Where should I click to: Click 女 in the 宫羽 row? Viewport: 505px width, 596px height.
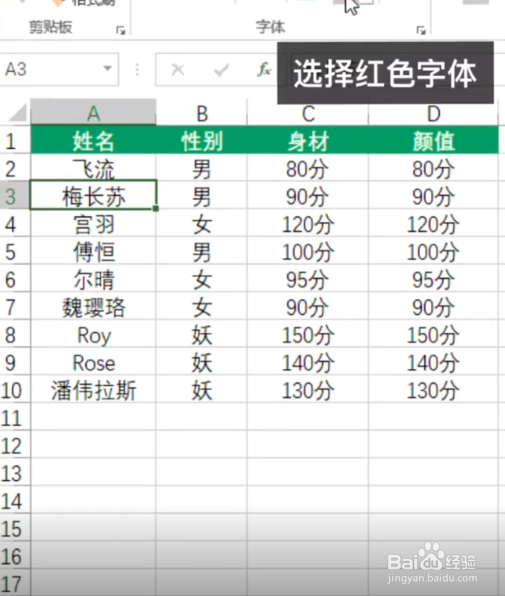(x=201, y=224)
